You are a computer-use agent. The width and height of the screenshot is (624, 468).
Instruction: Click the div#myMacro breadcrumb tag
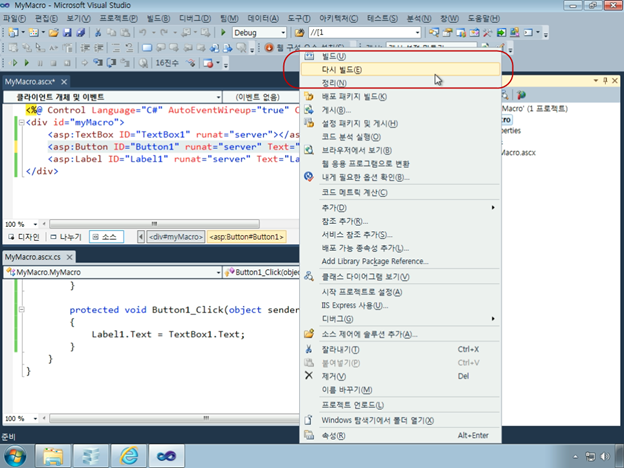176,237
